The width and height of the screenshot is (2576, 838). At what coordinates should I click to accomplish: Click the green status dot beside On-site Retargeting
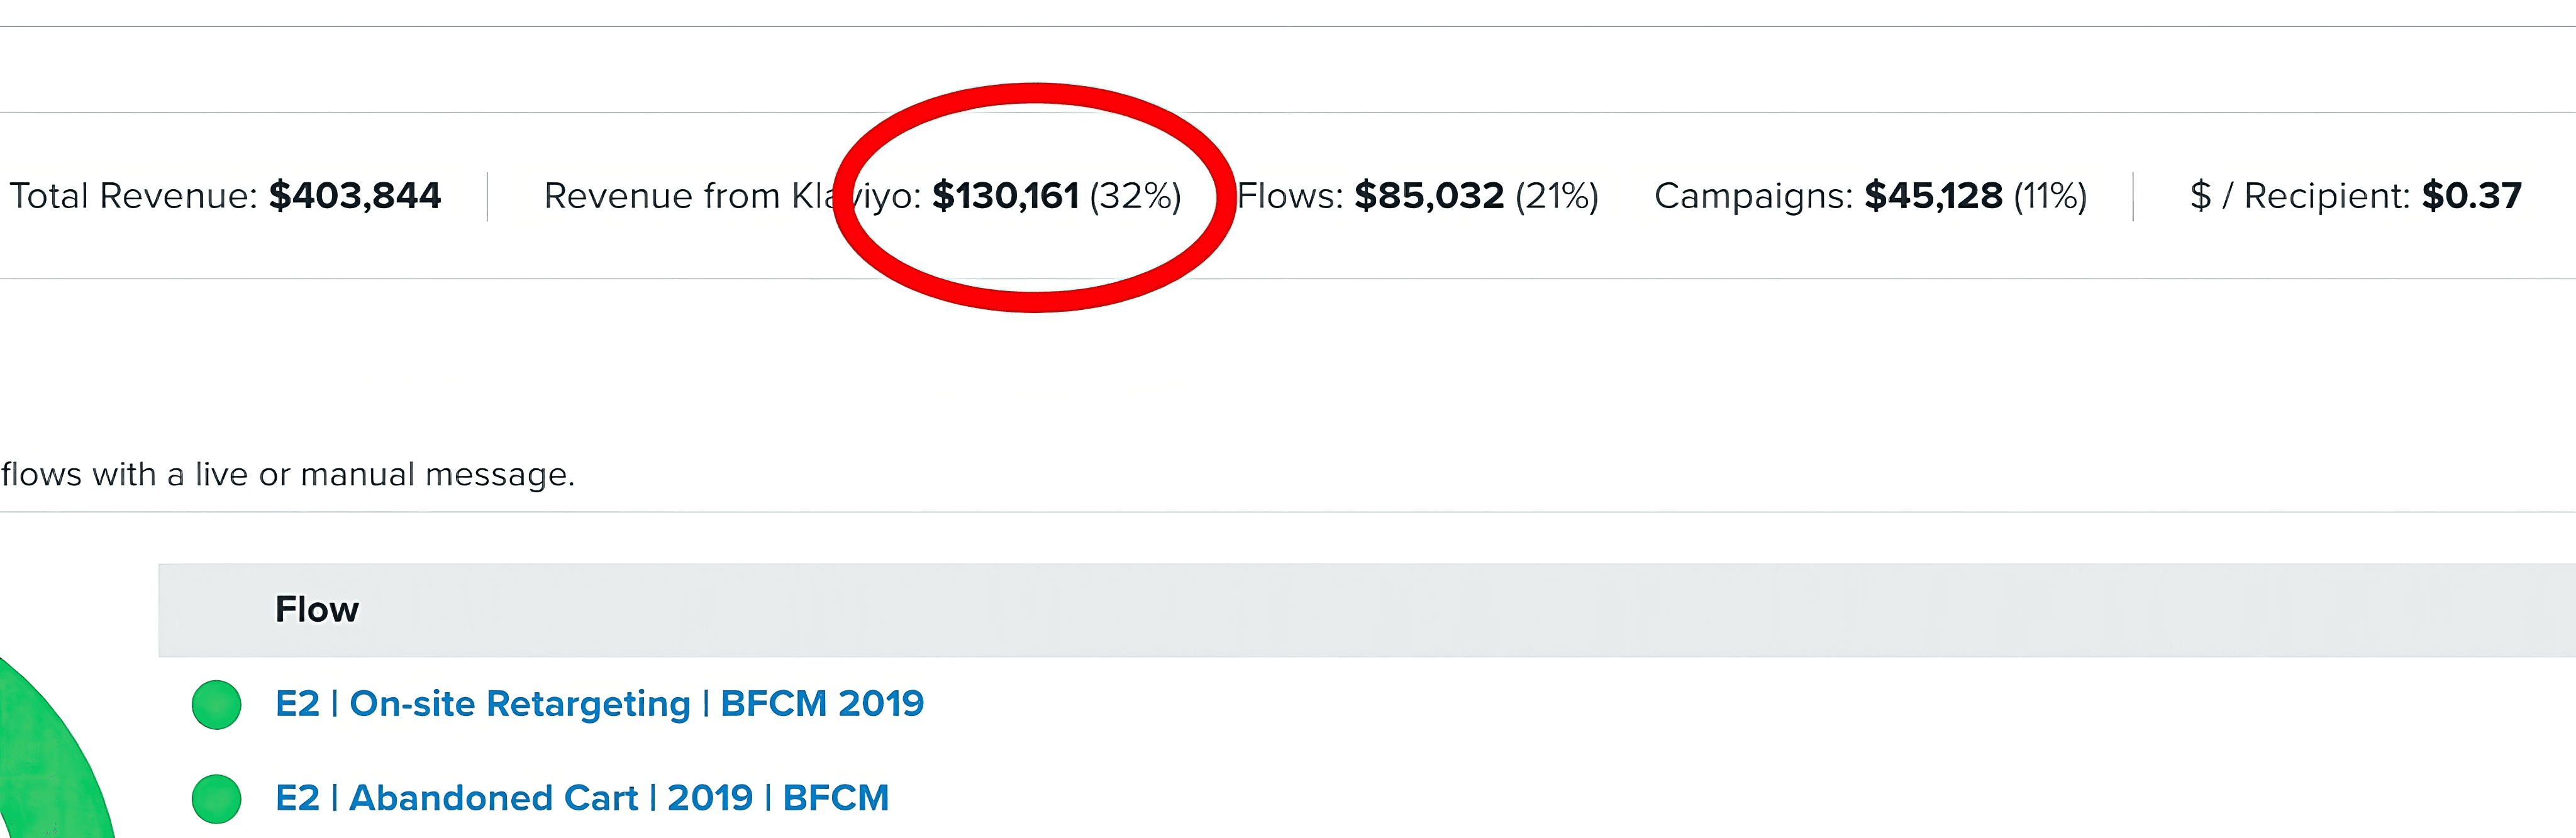pyautogui.click(x=216, y=704)
